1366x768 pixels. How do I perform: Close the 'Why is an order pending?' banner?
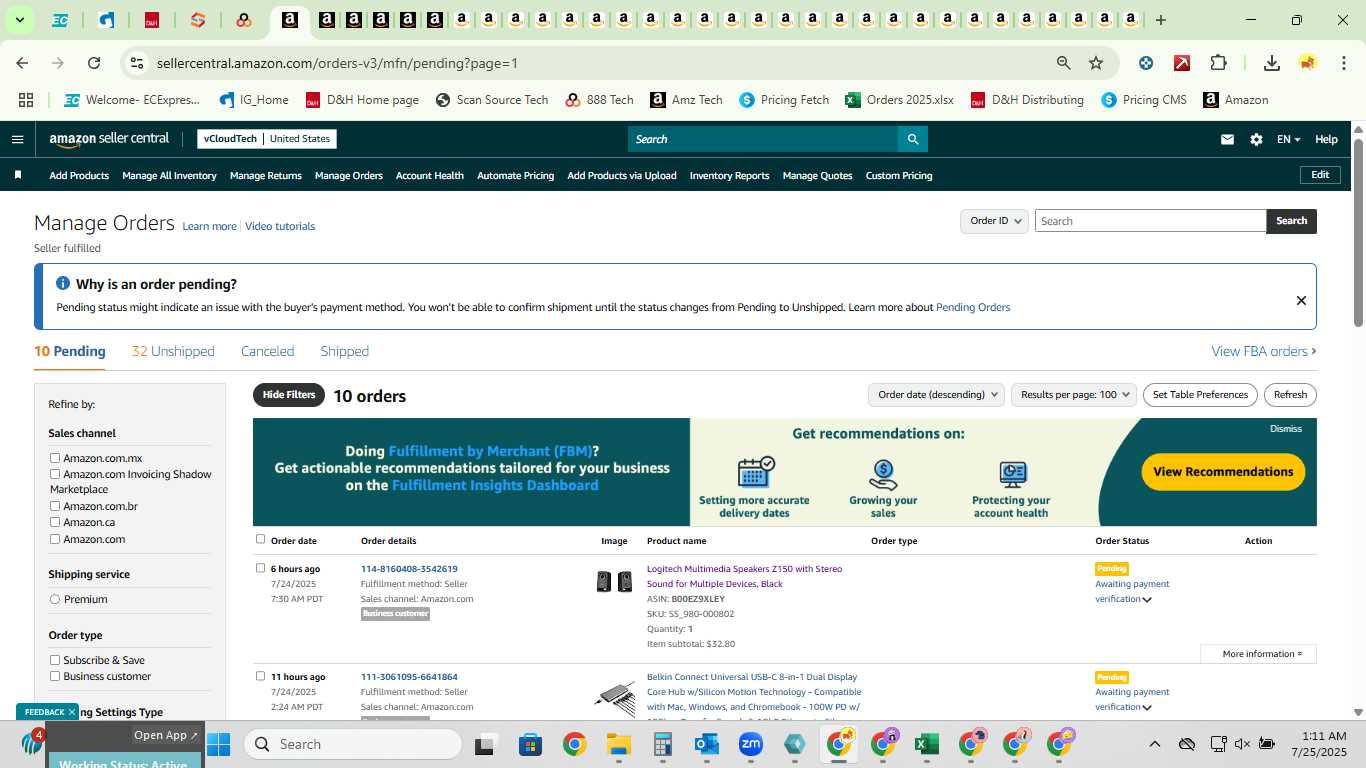tap(1301, 300)
